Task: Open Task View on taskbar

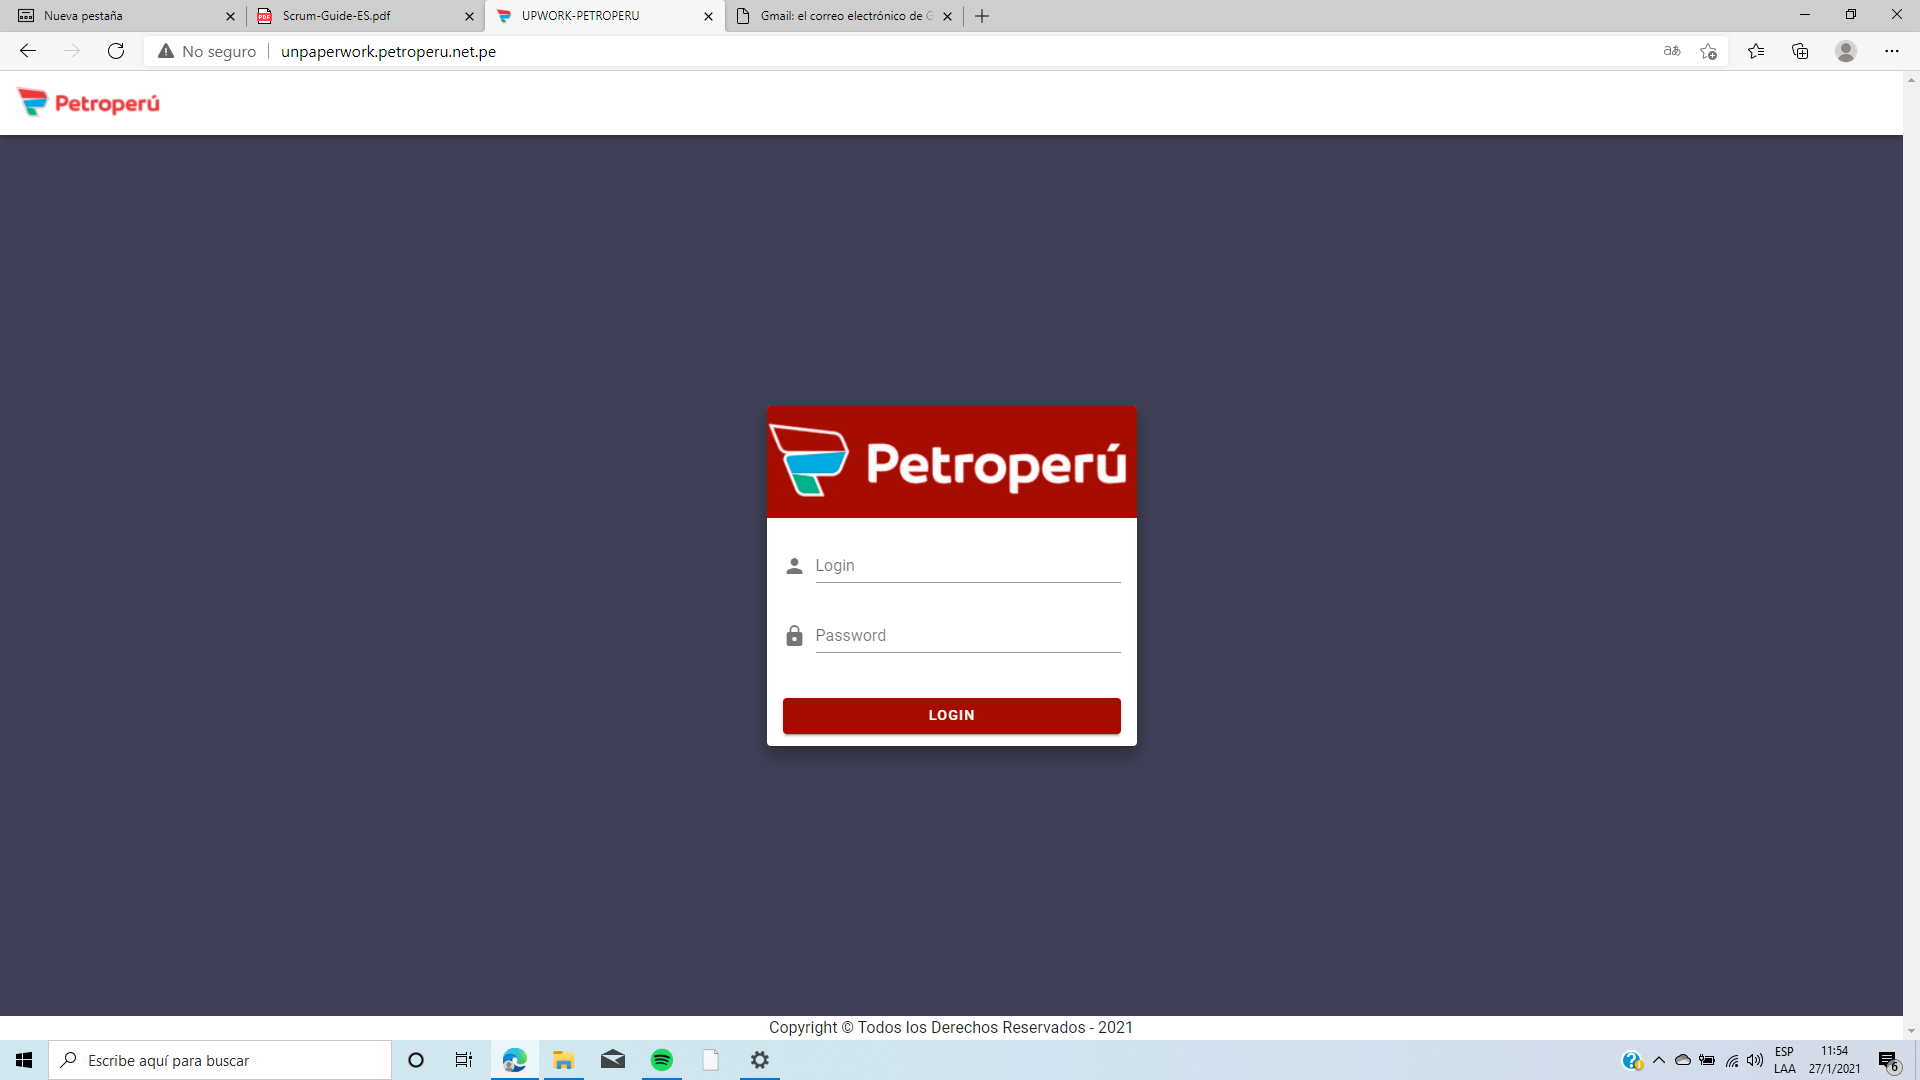Action: 464,1060
